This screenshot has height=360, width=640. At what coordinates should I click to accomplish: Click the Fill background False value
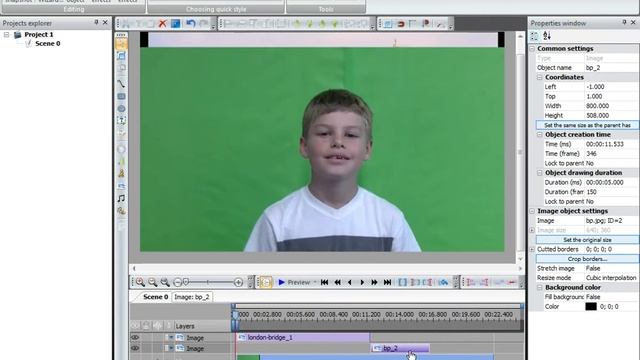point(611,297)
